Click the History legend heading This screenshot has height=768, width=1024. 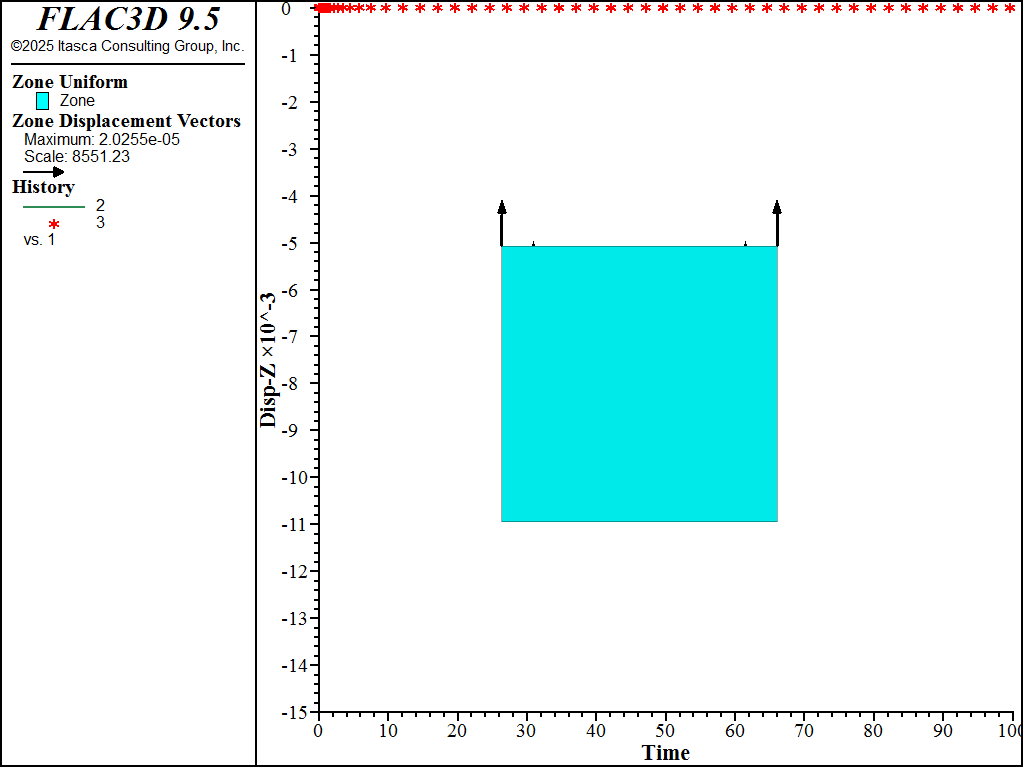[43, 187]
